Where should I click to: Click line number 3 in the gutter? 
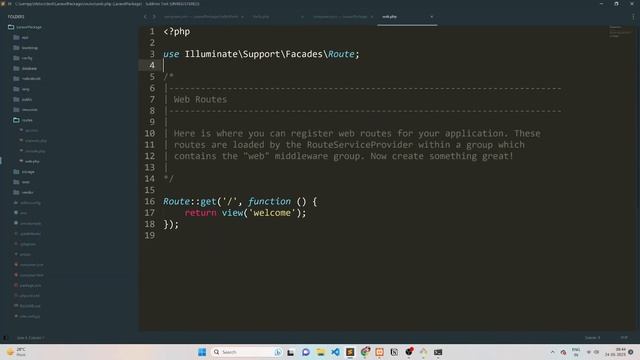(152, 54)
